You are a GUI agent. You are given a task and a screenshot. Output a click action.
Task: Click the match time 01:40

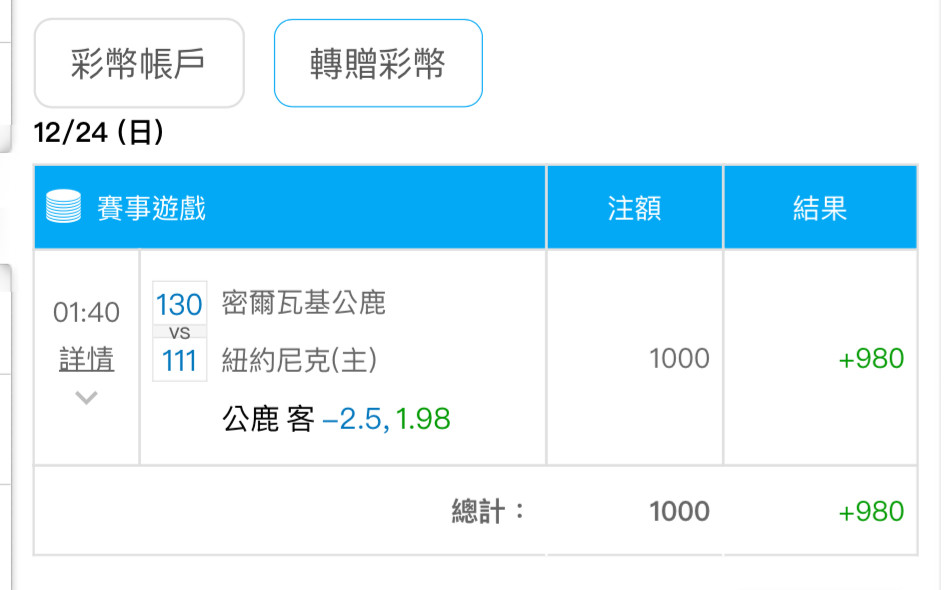pos(86,312)
